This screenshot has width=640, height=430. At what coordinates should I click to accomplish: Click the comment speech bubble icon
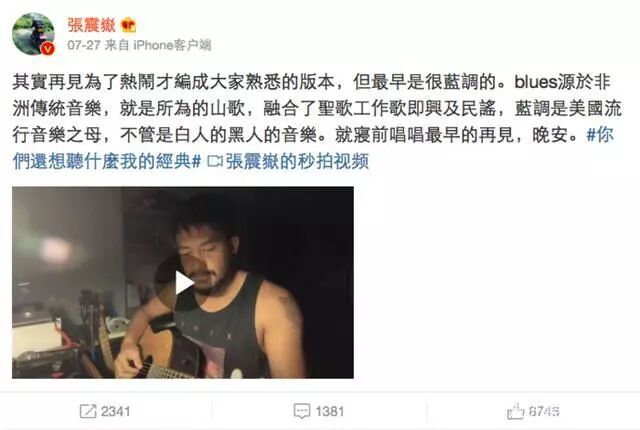point(302,411)
